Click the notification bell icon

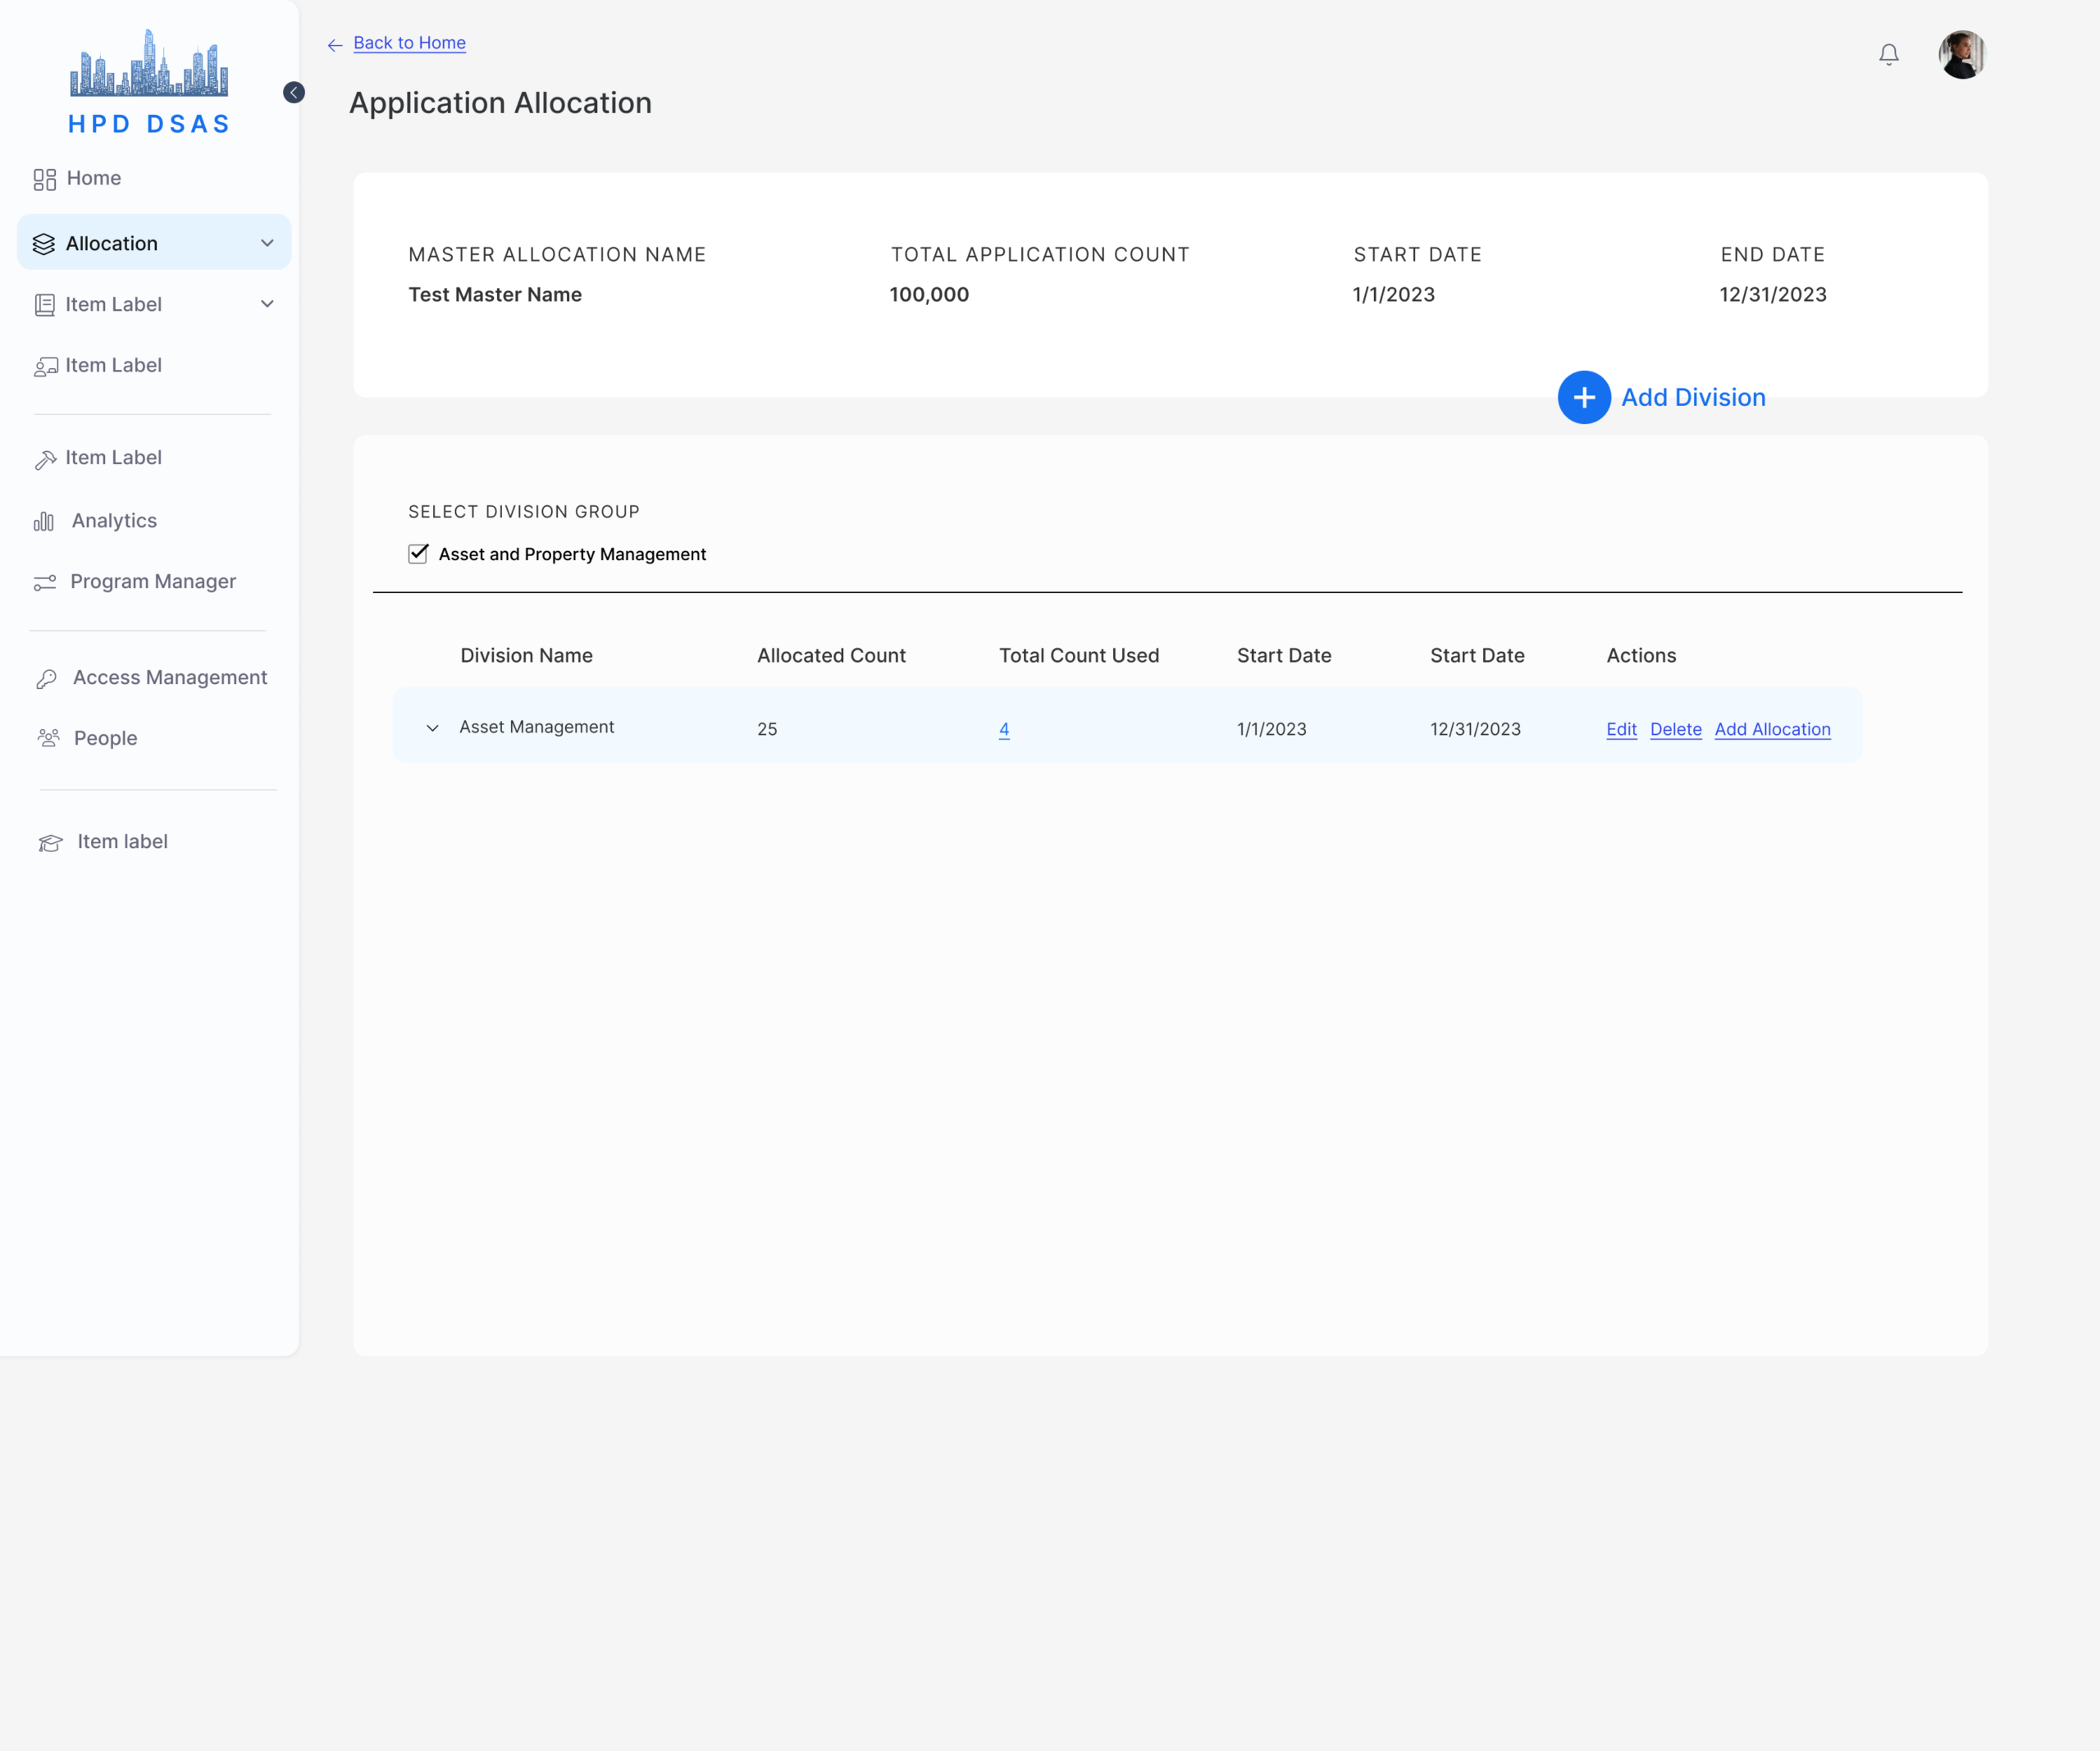(x=1888, y=54)
